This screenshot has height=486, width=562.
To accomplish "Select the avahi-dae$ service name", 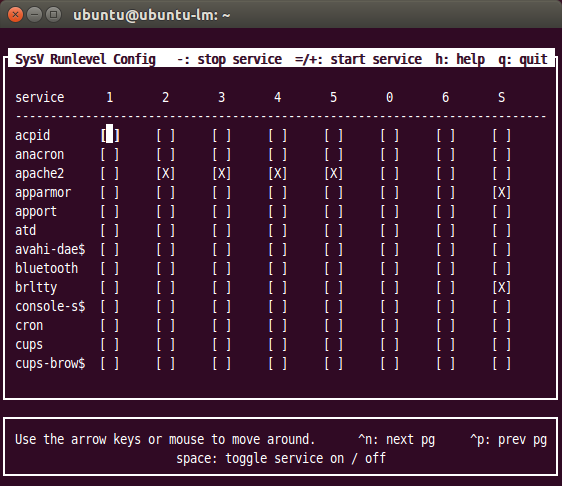I will [x=50, y=249].
